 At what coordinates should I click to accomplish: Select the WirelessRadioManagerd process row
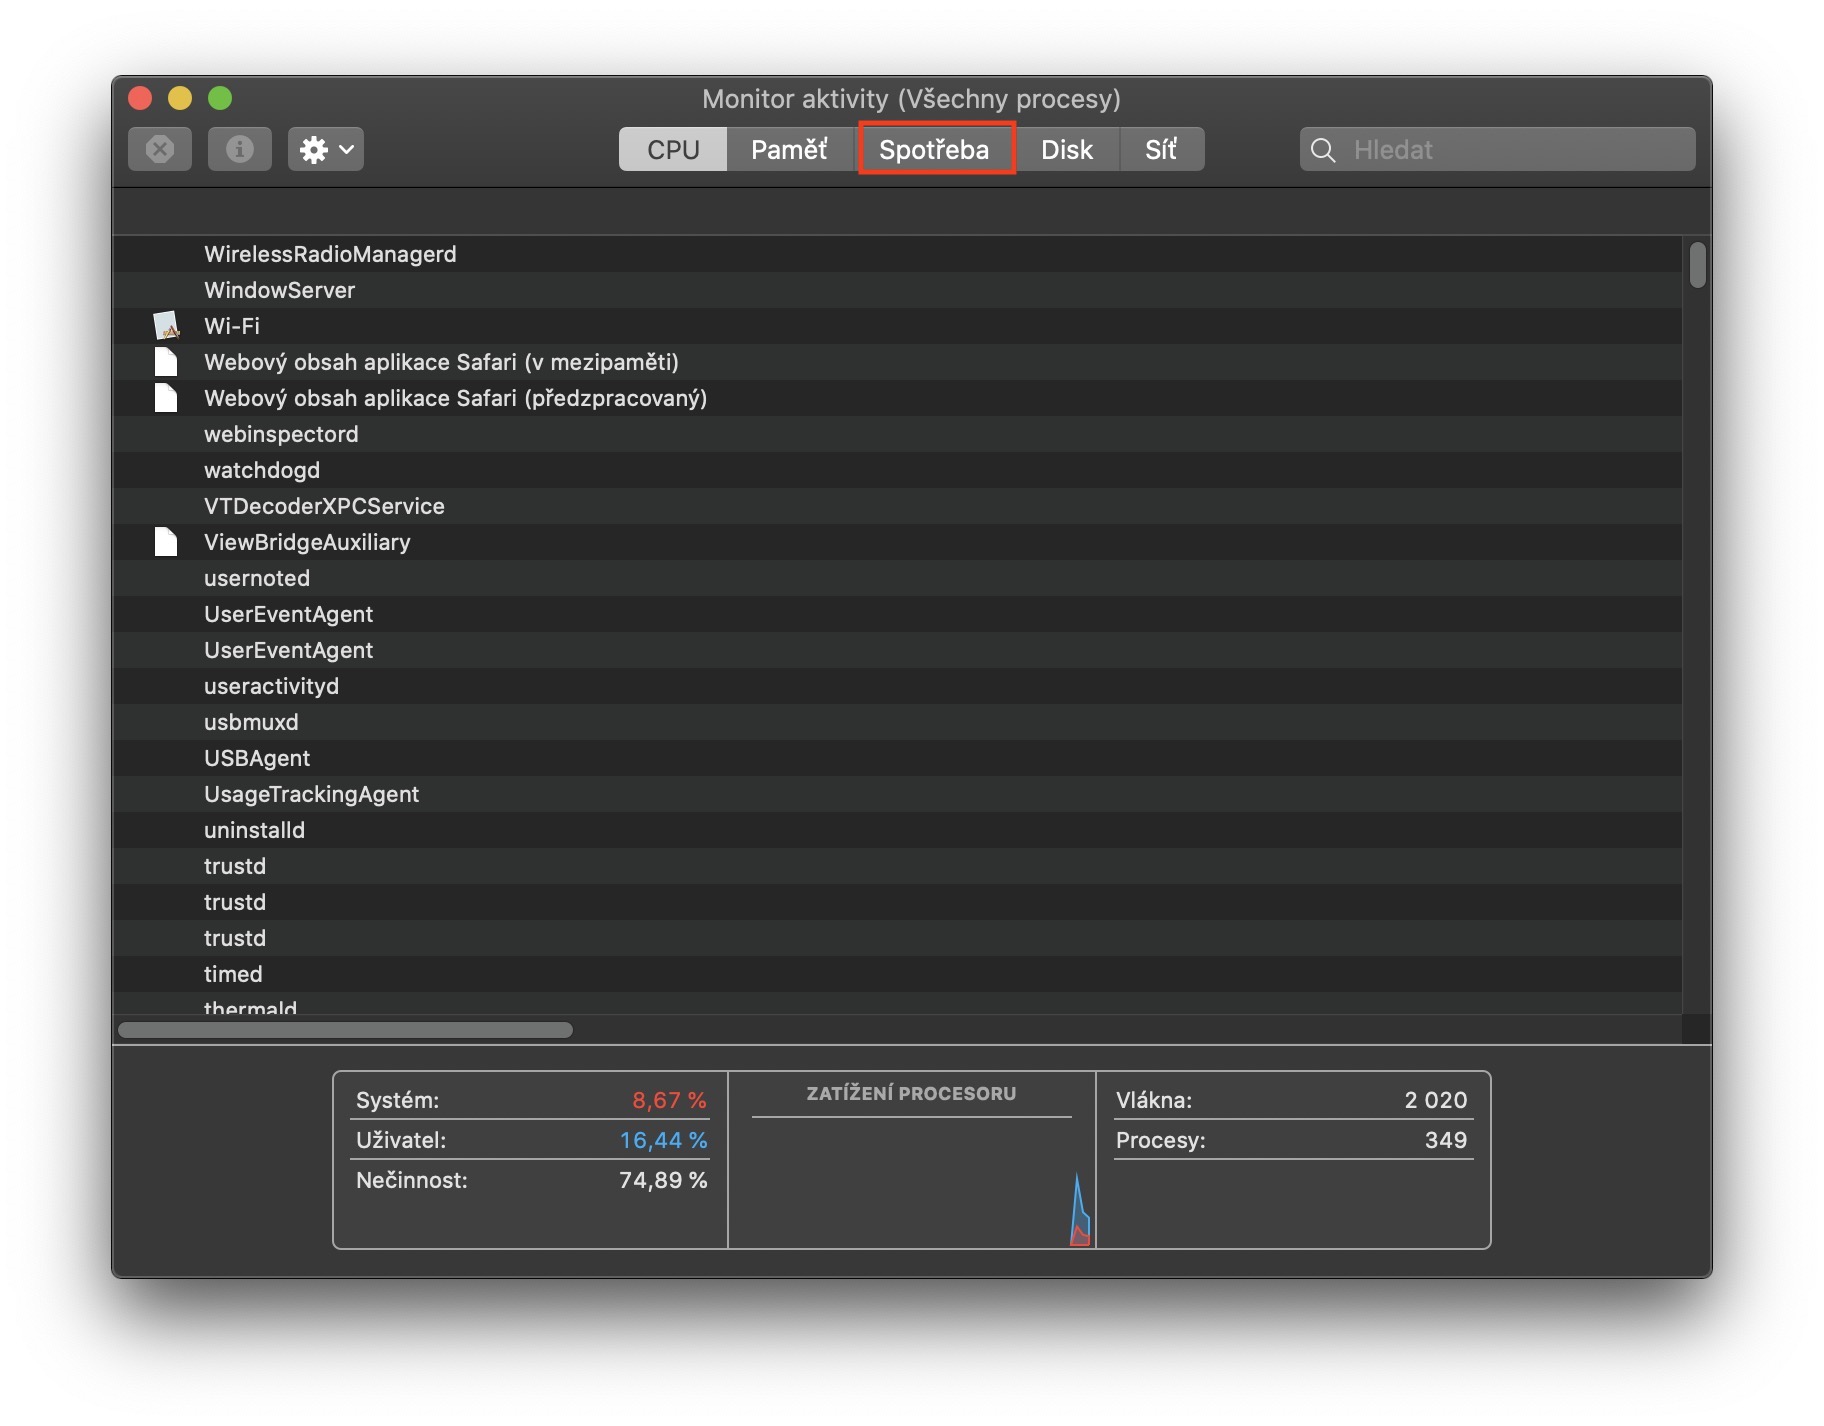(897, 254)
